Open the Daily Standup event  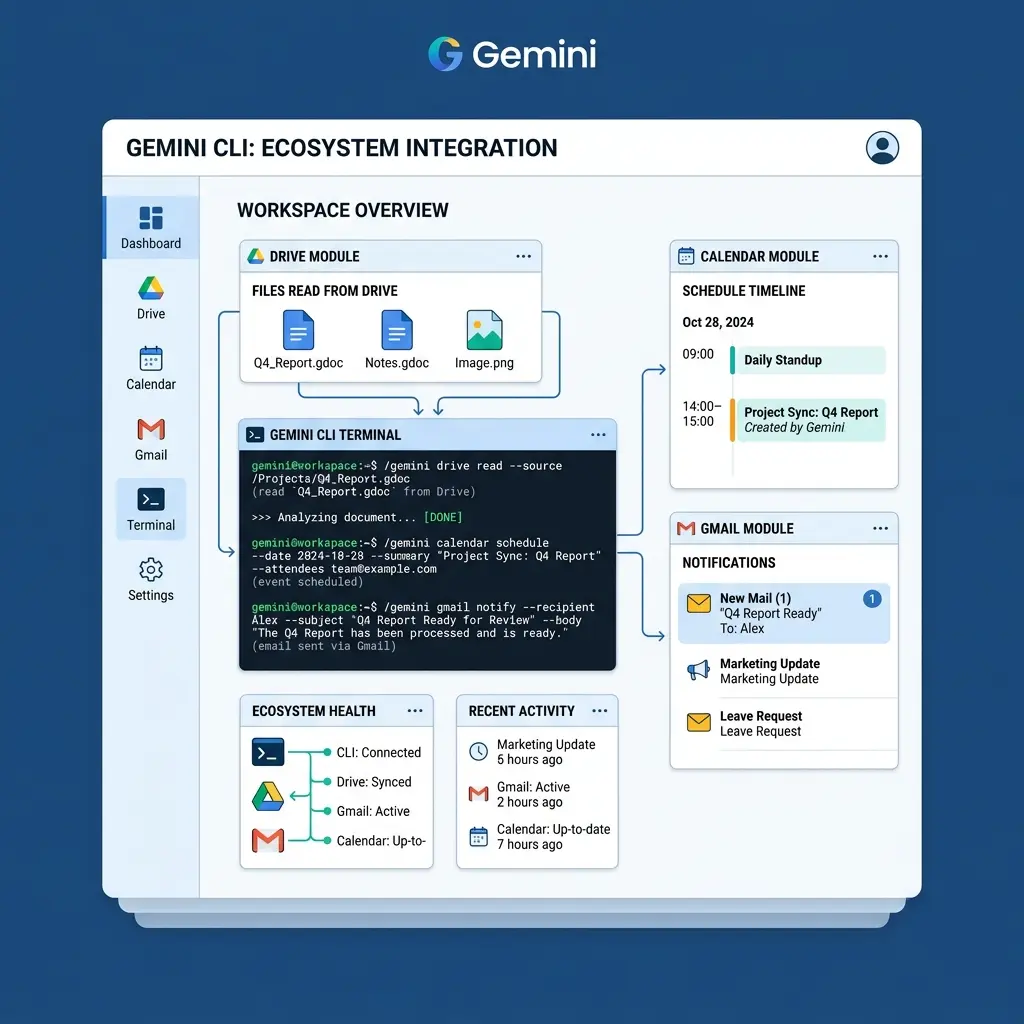pos(808,360)
